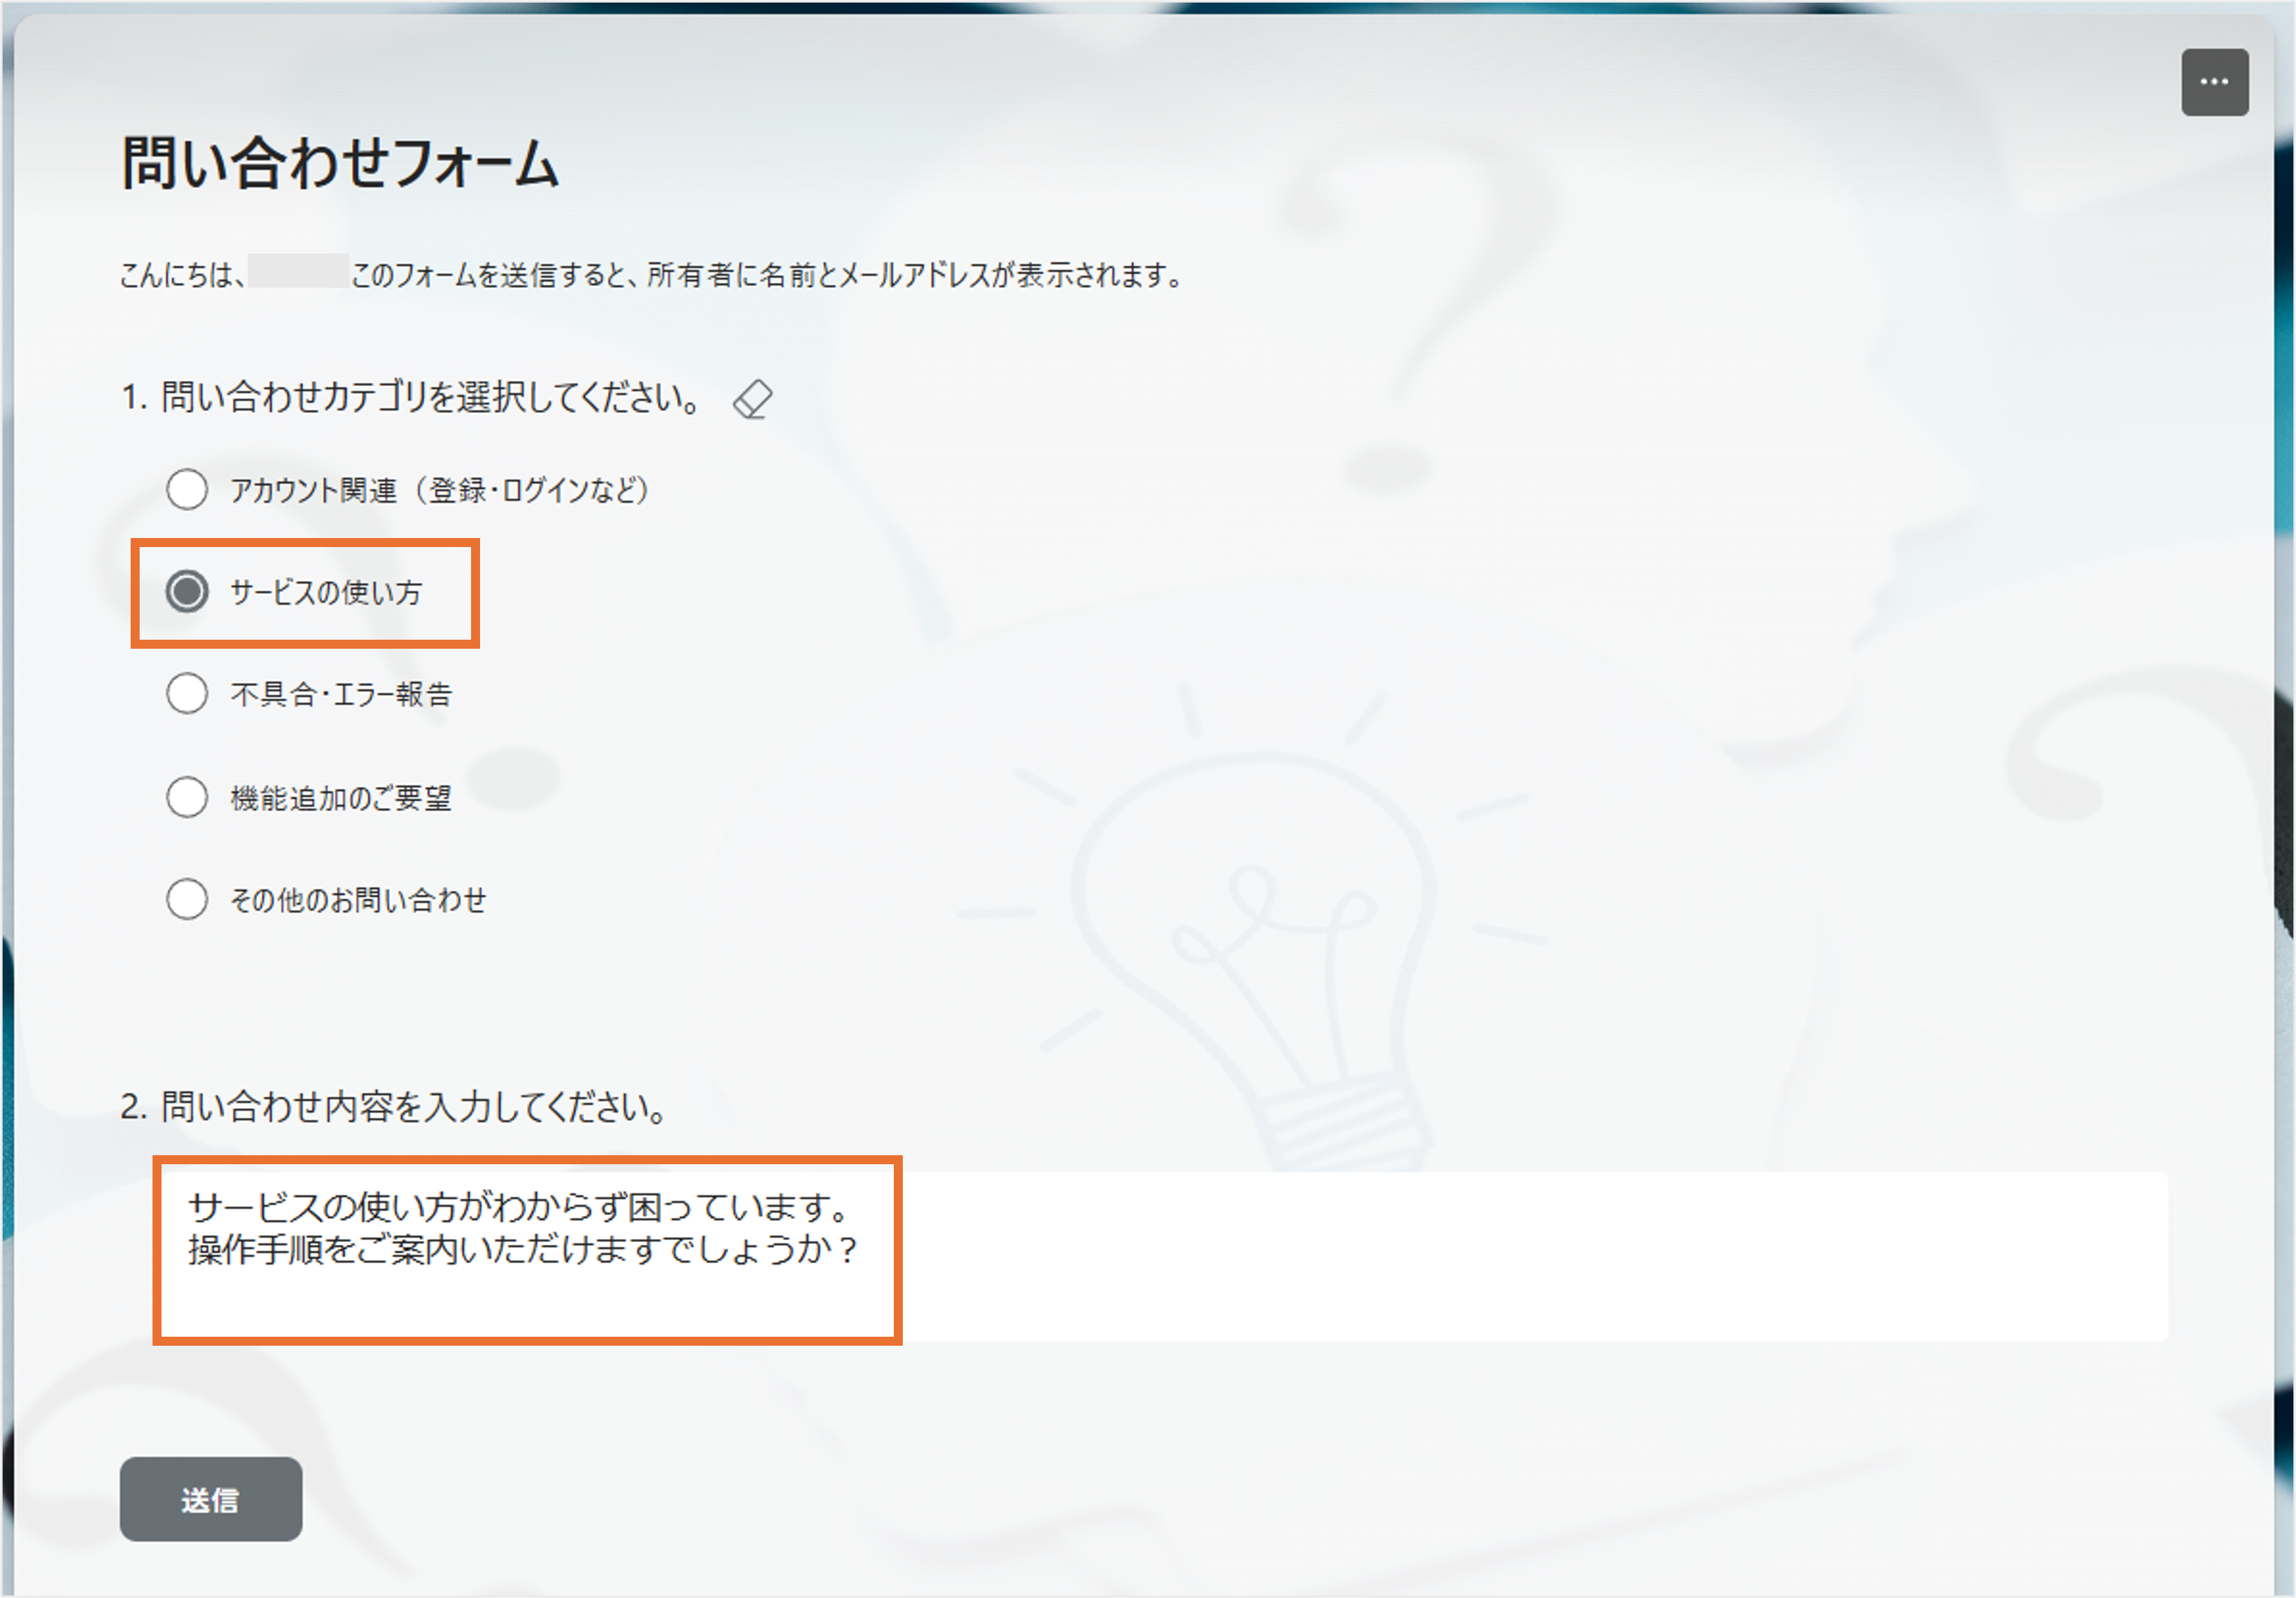Click the 機能追加のご要望 label text
The height and width of the screenshot is (1598, 2296).
coord(341,798)
